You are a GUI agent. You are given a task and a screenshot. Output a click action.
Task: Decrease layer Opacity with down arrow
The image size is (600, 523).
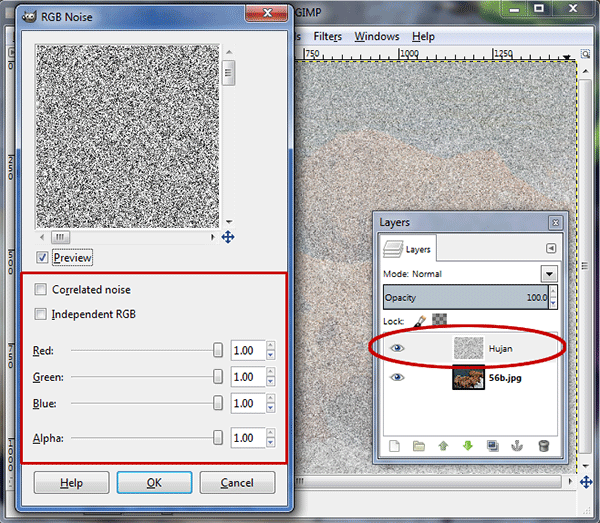553,303
